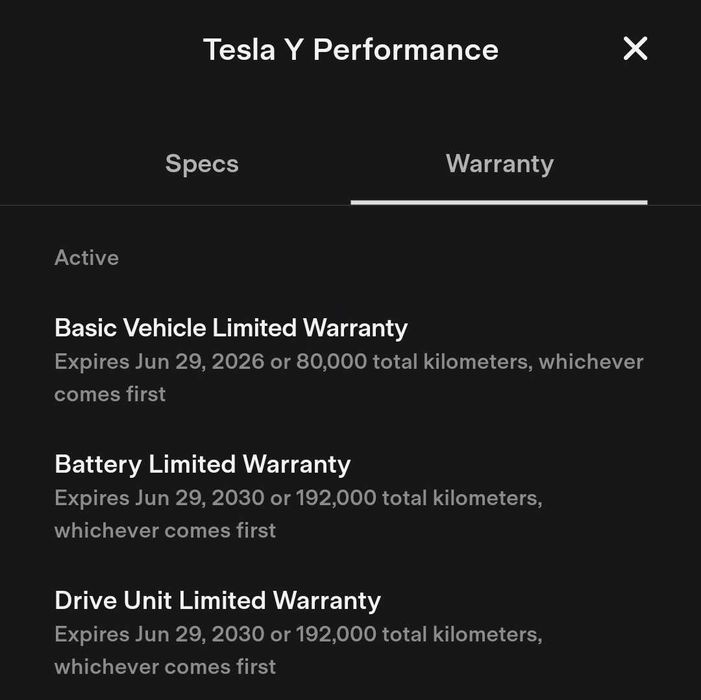701x700 pixels.
Task: Open Battery Limited Warranty entry
Action: click(202, 464)
